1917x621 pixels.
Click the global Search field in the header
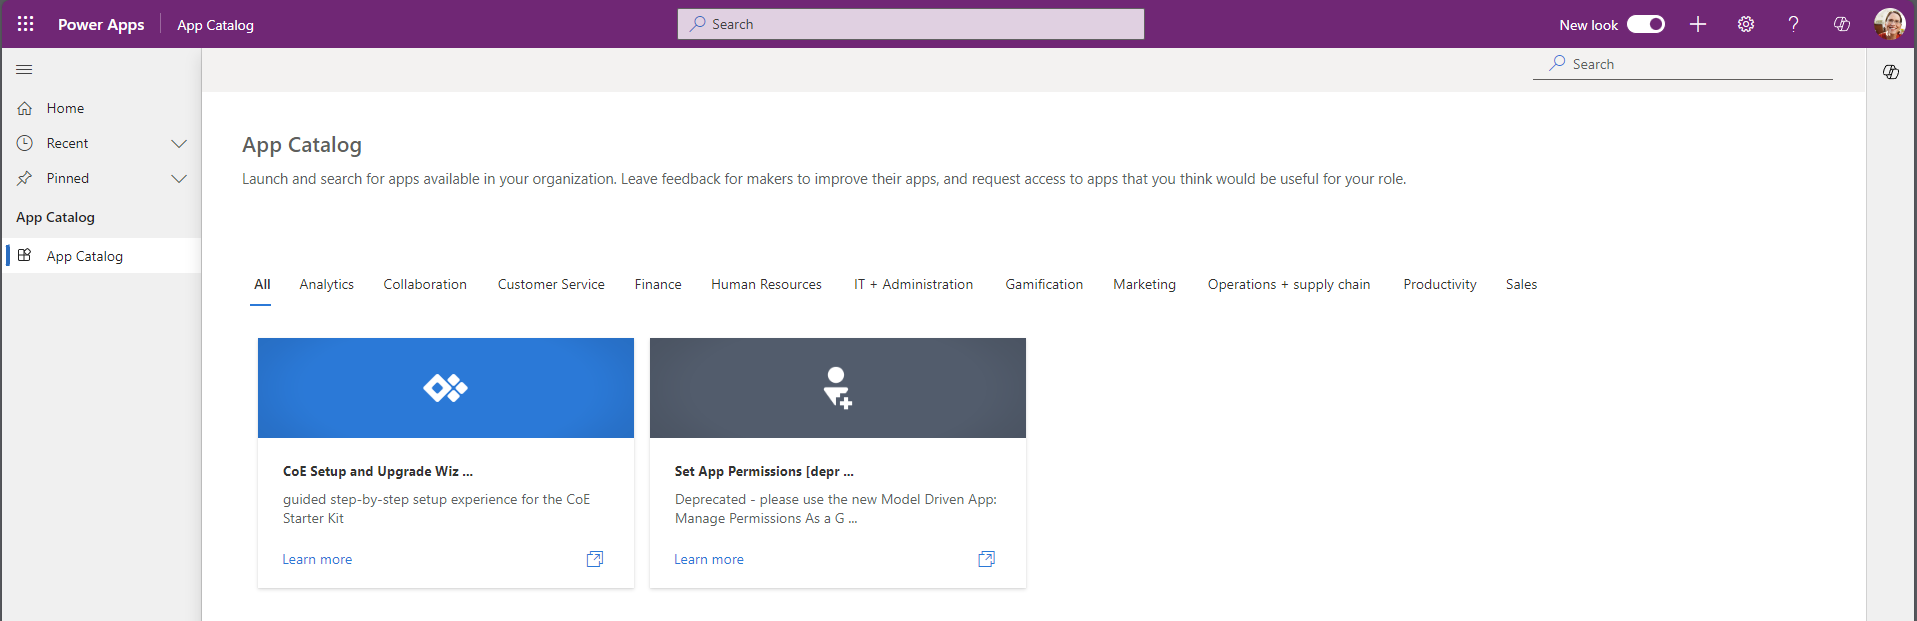click(x=911, y=24)
